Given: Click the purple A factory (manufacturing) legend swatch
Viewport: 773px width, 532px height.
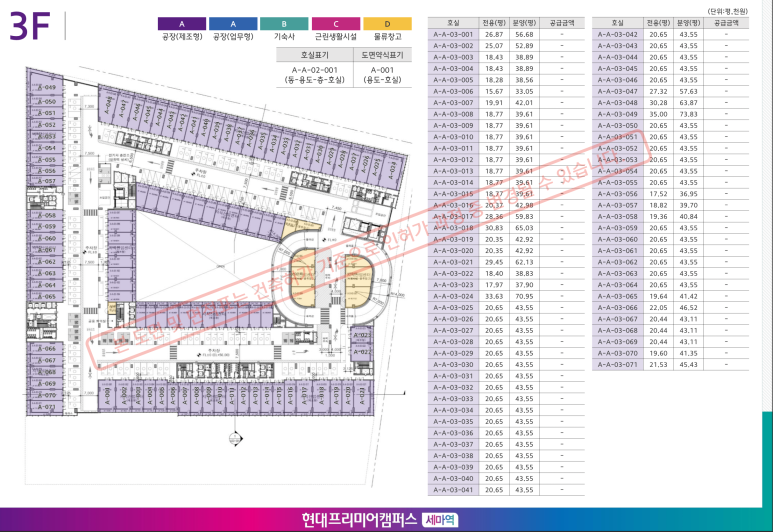Looking at the screenshot, I should click(x=182, y=24).
